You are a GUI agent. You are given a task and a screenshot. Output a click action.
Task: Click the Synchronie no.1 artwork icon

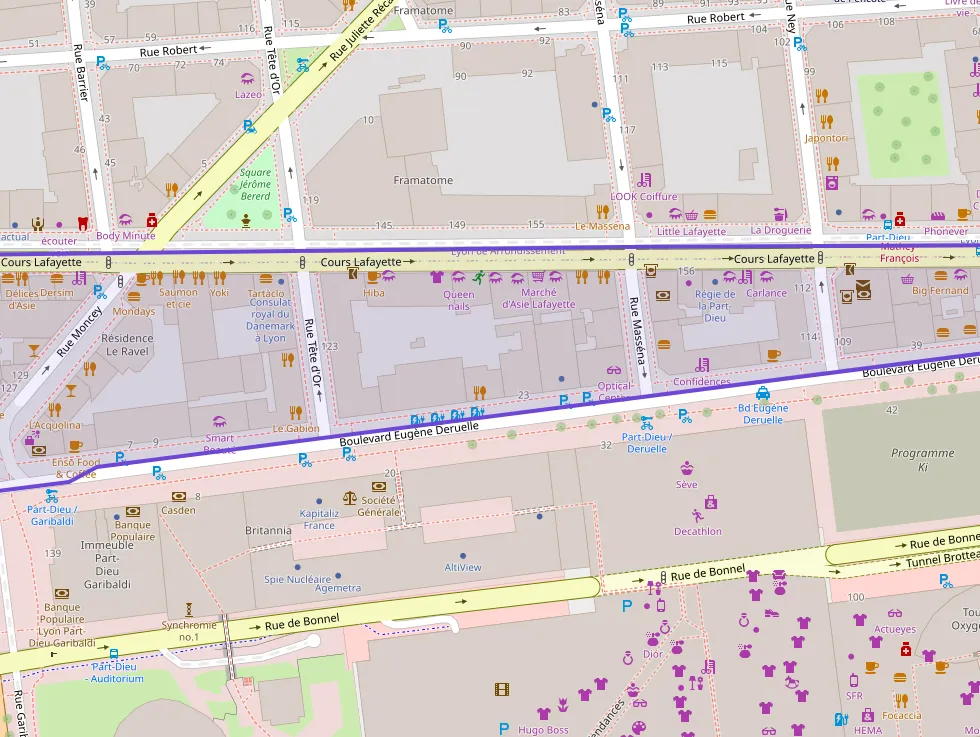pyautogui.click(x=188, y=608)
